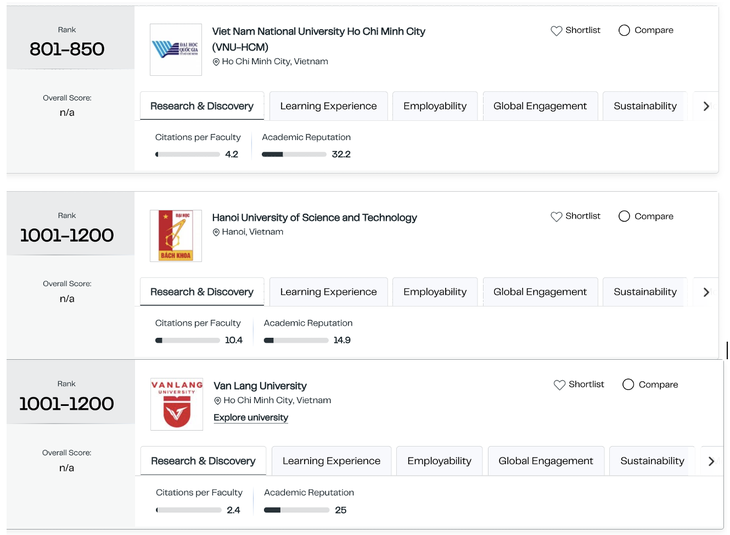
Task: Open the VNU-HCM university logo
Action: coord(176,49)
